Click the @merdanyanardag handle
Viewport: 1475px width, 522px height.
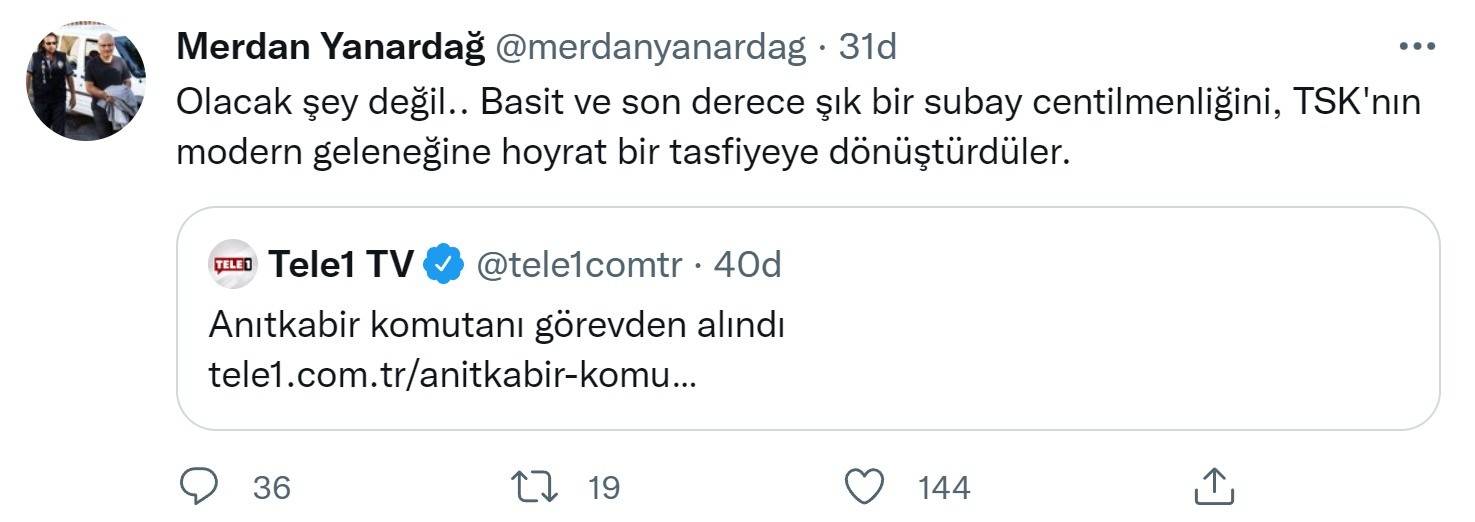click(x=651, y=46)
